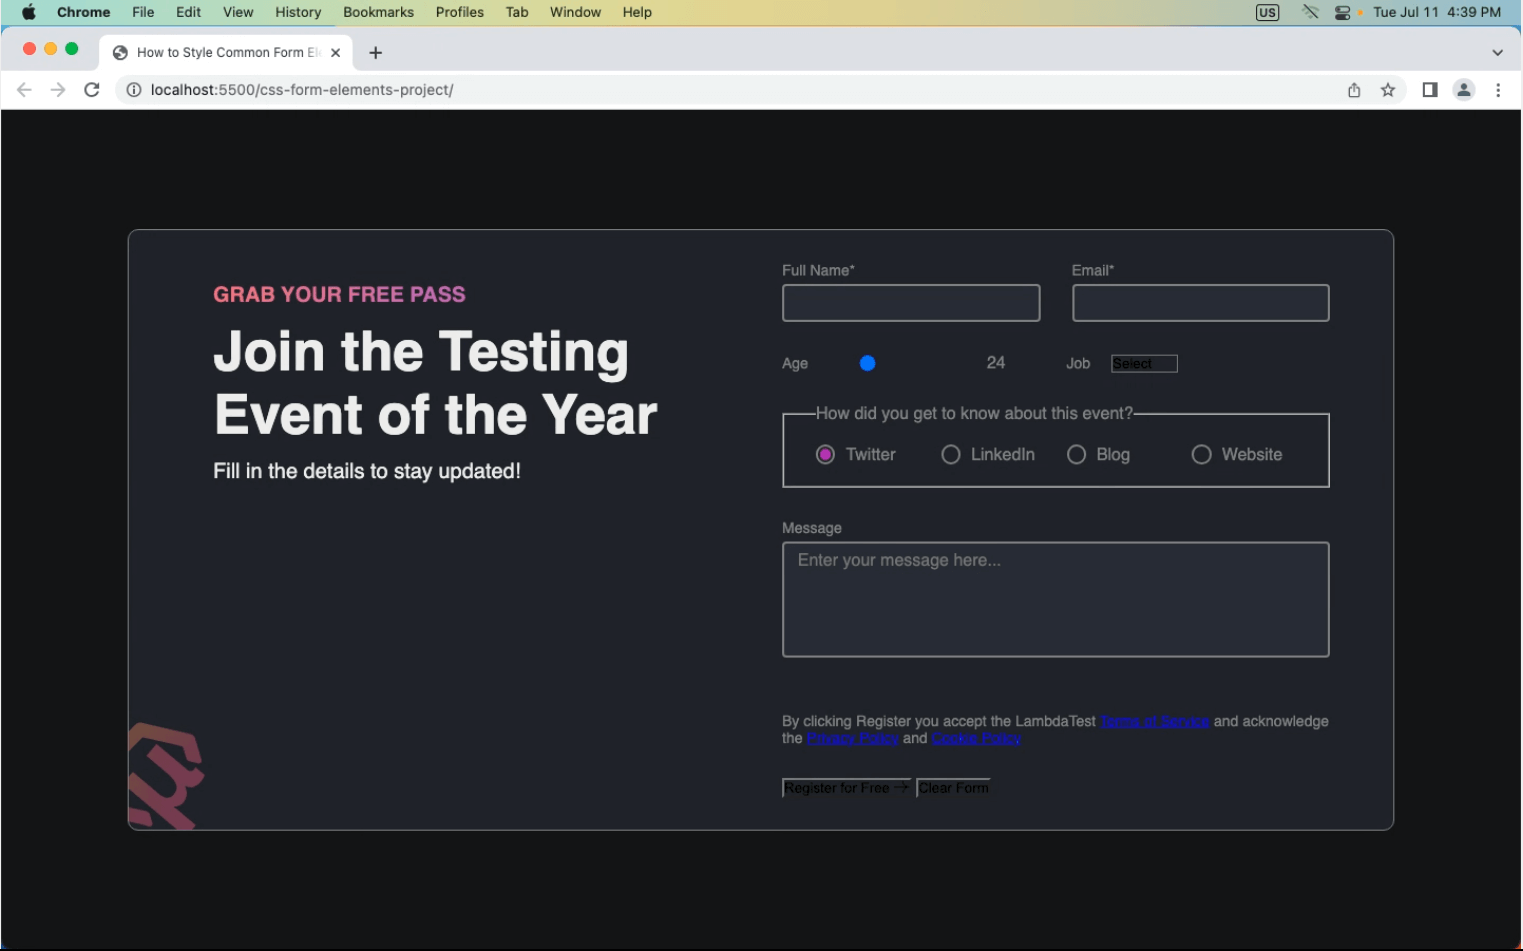Open the Job select dropdown
Screen dimensions: 1523x951
coord(1144,364)
